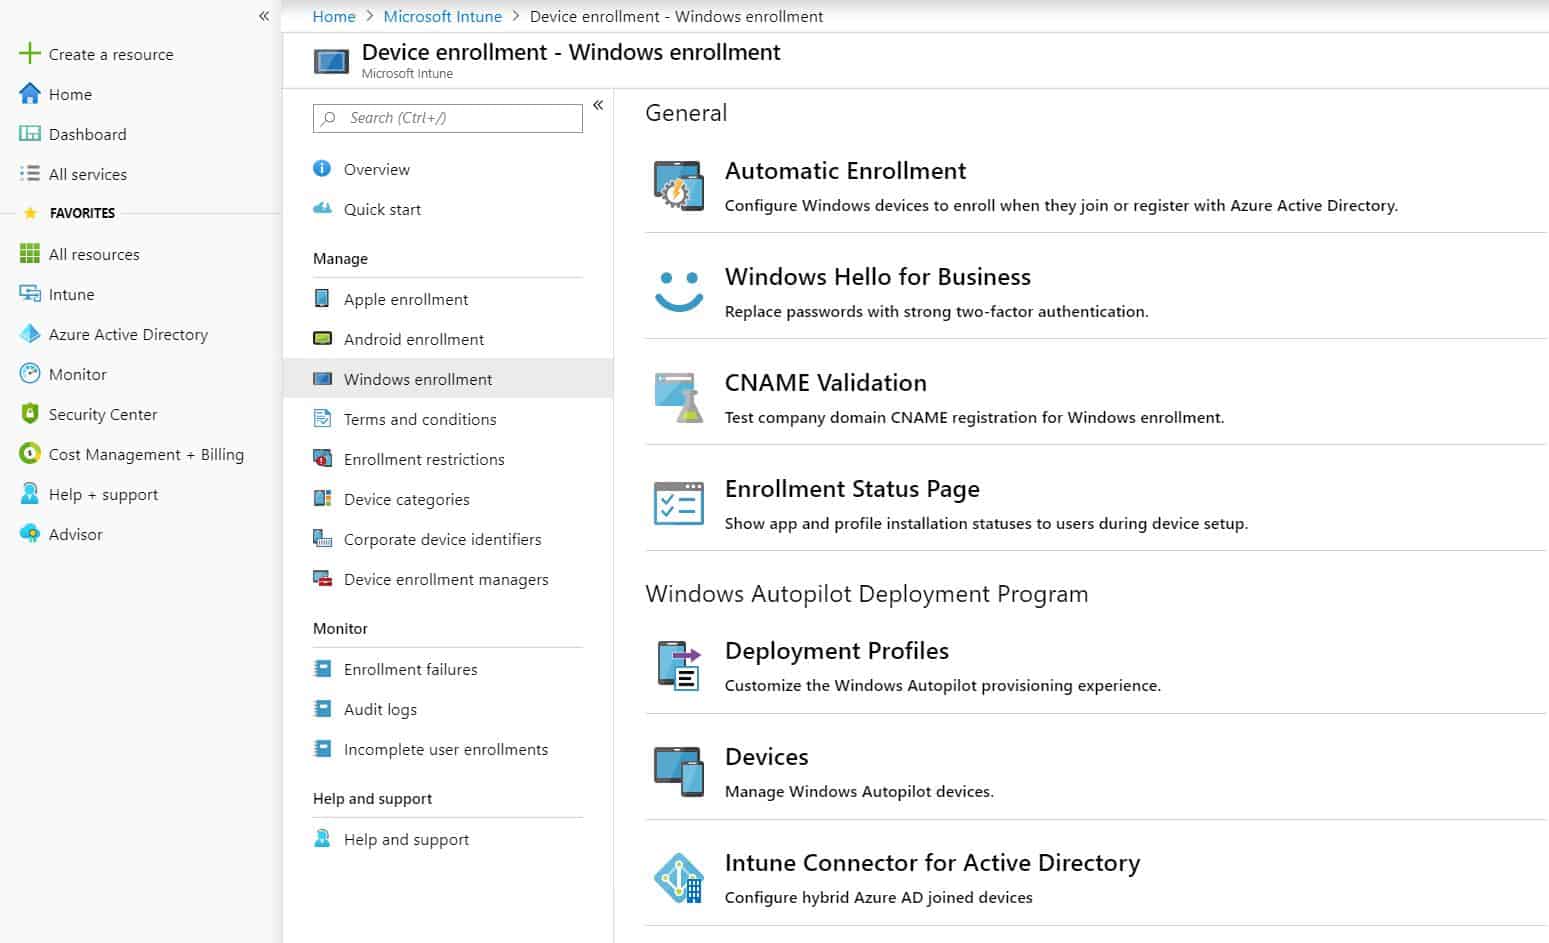Open the Autopilot Devices tablet icon
Image resolution: width=1549 pixels, height=943 pixels.
(x=679, y=771)
